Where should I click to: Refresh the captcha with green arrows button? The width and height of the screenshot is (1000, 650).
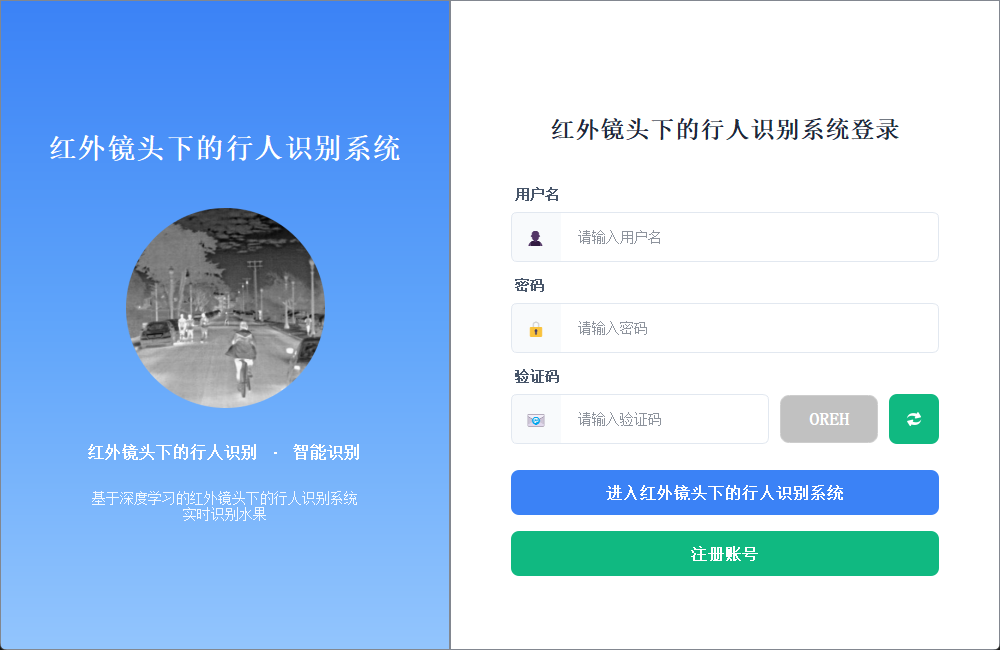pos(913,419)
